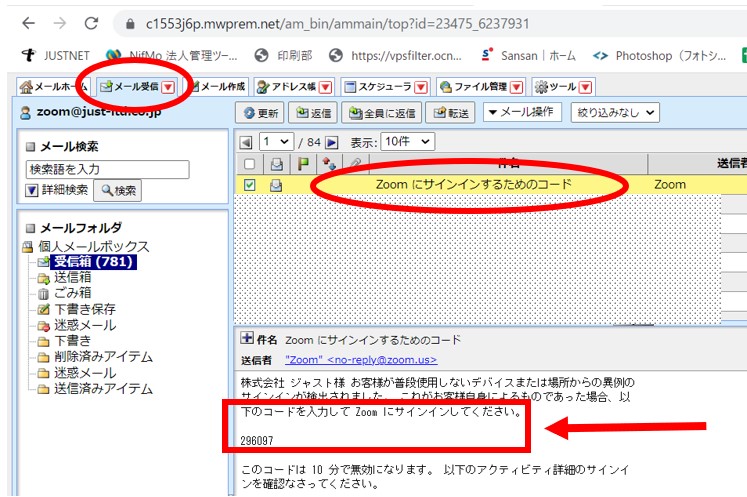
Task: Expand スケジューラ dropdown arrow
Action: [x=421, y=87]
